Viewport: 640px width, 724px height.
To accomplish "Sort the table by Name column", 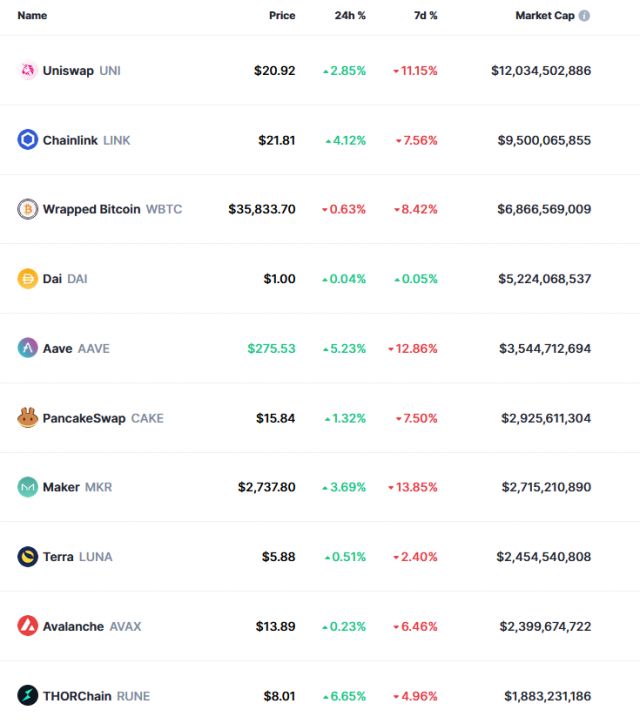I will click(32, 16).
